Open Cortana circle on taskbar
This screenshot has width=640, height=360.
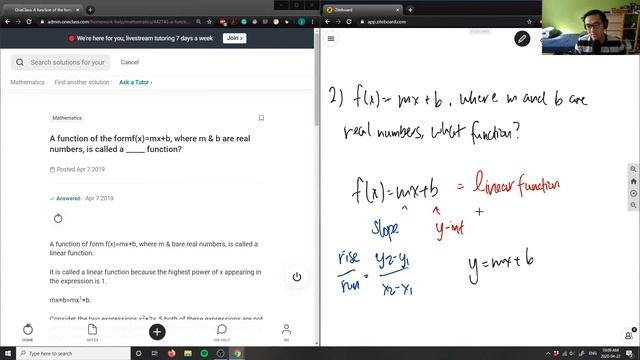138,353
